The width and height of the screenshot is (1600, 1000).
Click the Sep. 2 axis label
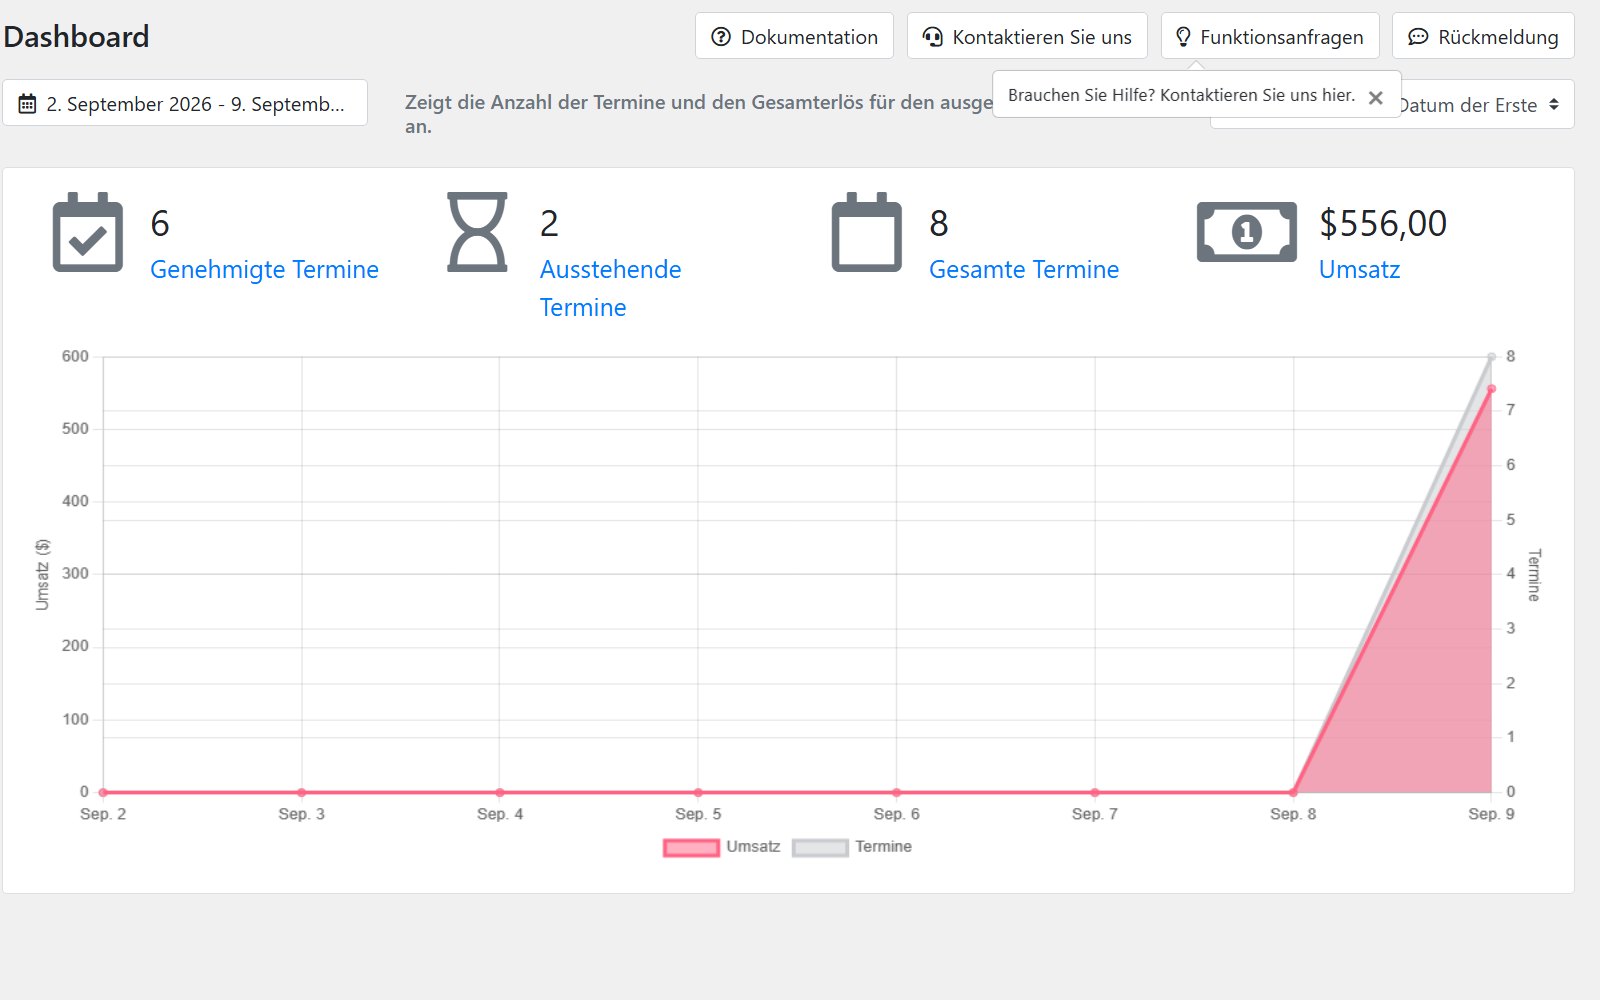[x=103, y=814]
